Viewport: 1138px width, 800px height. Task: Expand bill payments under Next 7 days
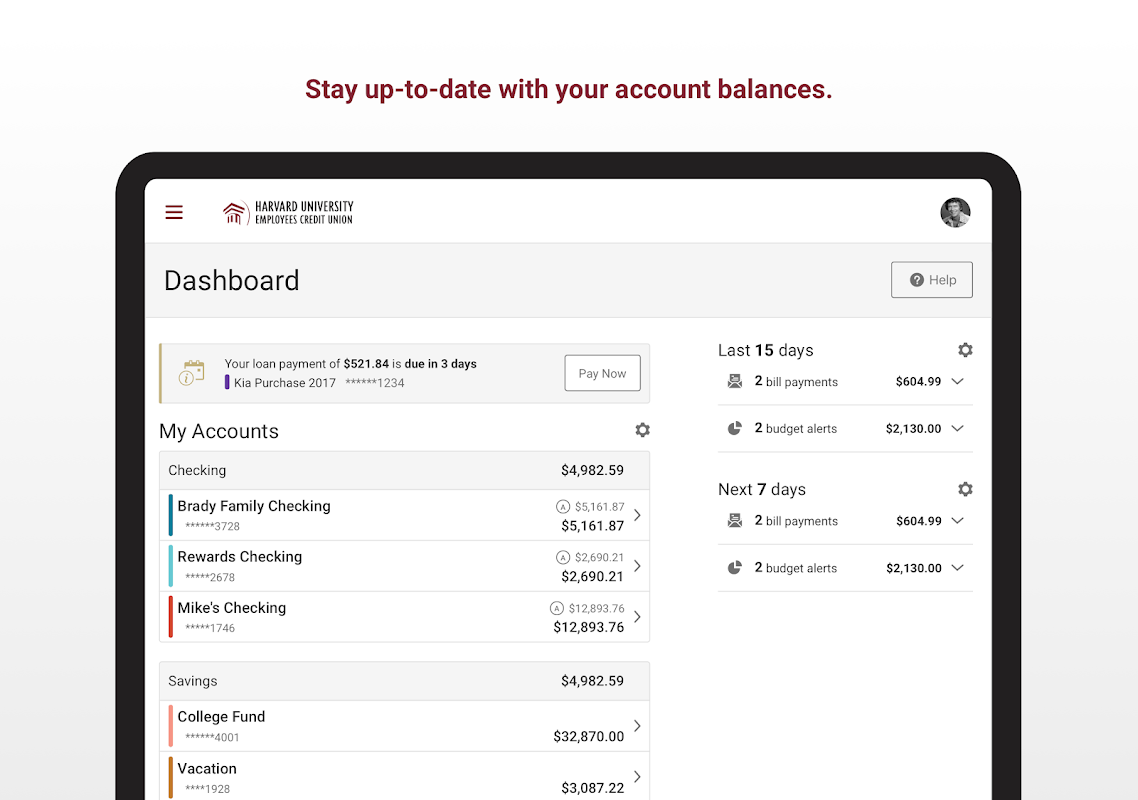coord(957,521)
